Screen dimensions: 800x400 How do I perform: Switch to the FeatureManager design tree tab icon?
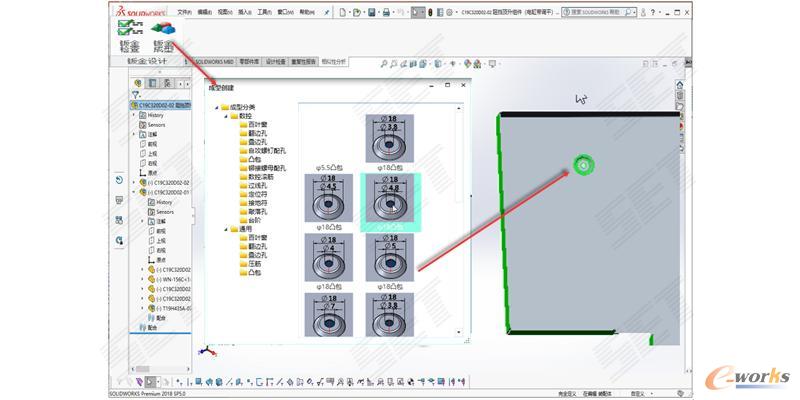click(x=138, y=83)
